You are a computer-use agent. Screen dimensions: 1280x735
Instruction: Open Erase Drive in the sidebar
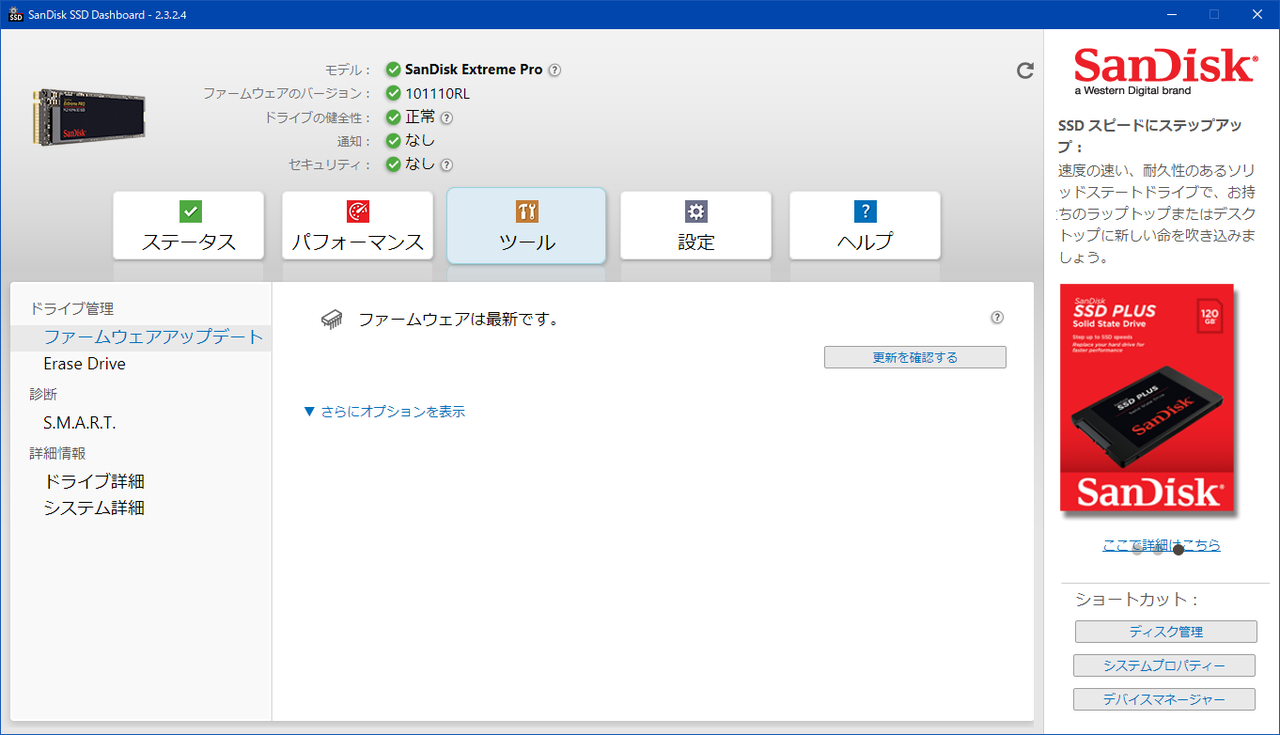tap(85, 364)
